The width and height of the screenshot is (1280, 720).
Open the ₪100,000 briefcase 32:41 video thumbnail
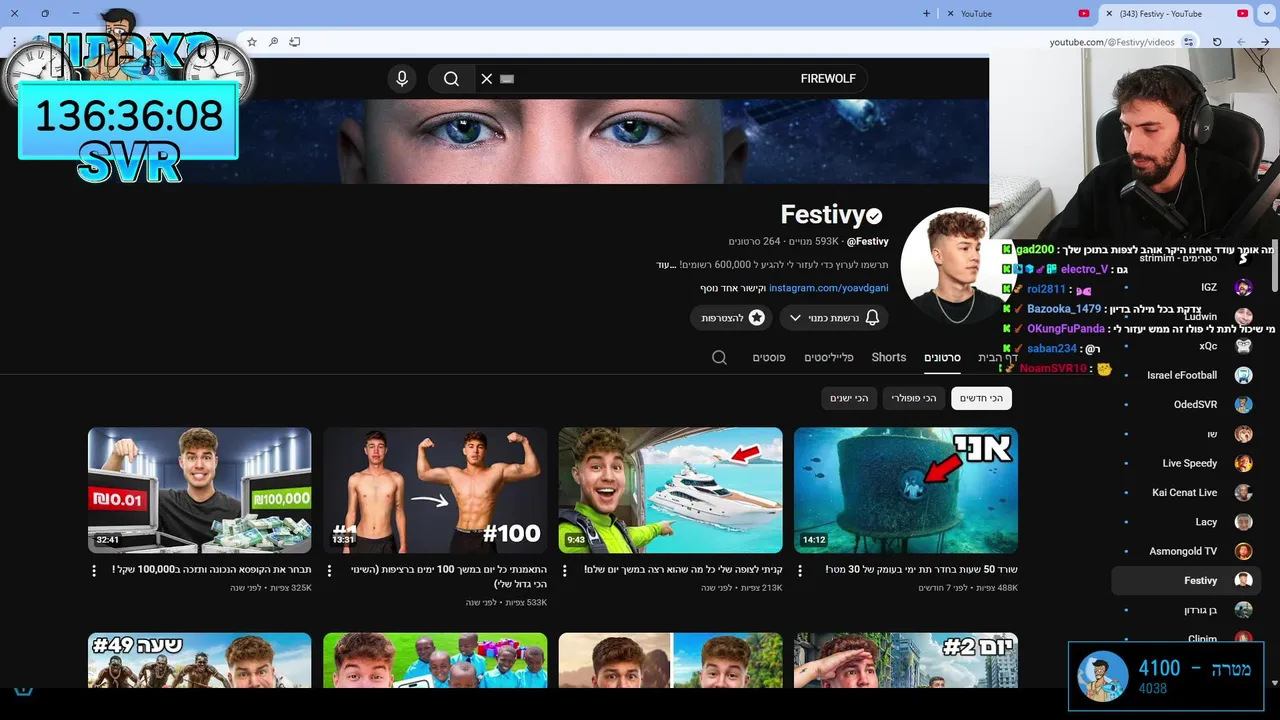(x=199, y=490)
